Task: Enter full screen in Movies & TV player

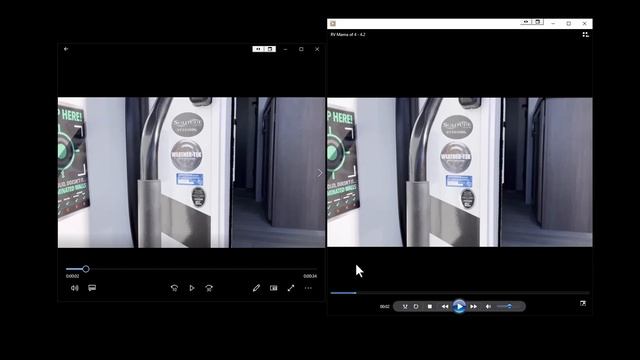Action: pyautogui.click(x=291, y=288)
